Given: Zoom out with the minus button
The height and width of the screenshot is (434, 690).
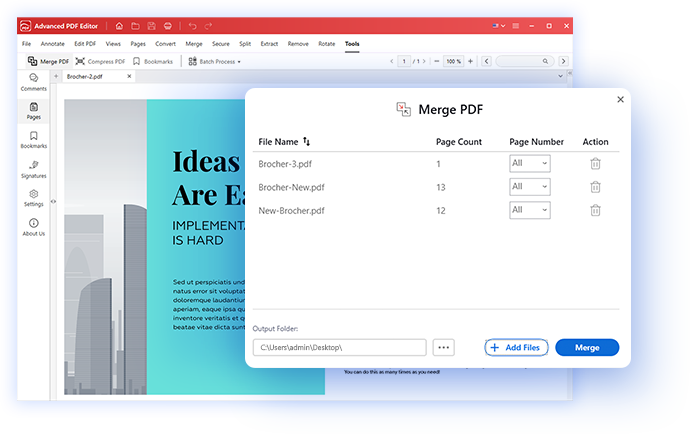Looking at the screenshot, I should tap(437, 61).
